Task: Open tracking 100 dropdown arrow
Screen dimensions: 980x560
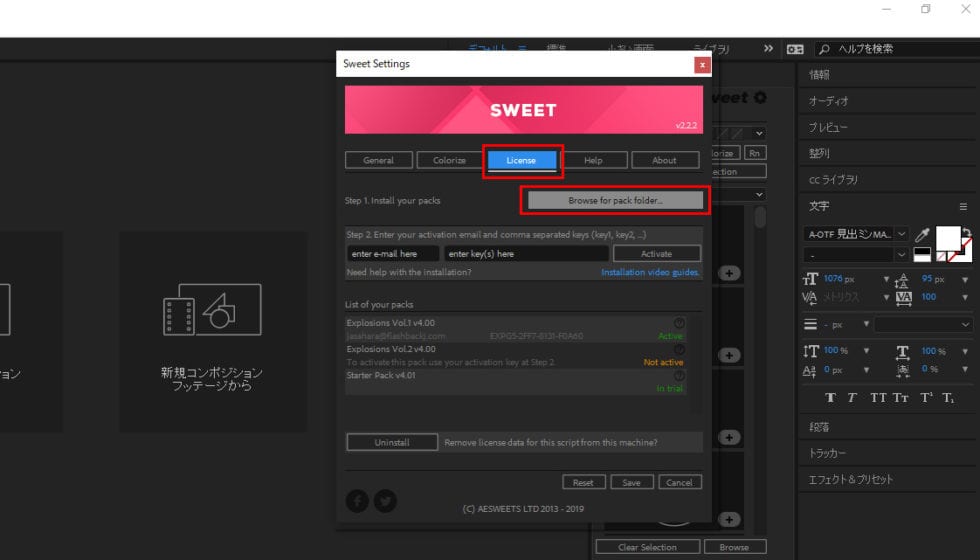Action: [x=965, y=298]
